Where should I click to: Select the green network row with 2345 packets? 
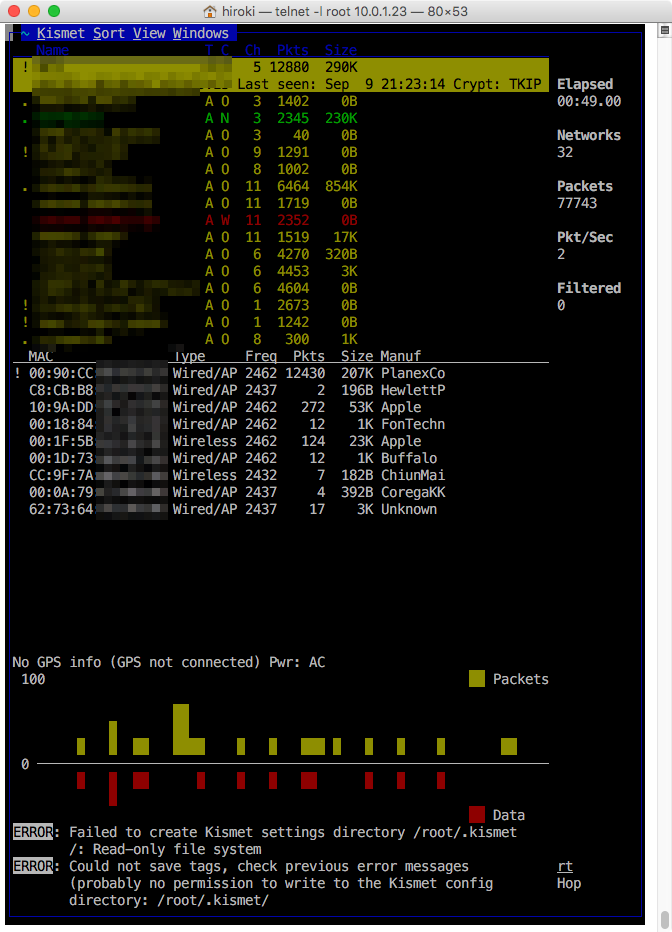click(x=280, y=118)
